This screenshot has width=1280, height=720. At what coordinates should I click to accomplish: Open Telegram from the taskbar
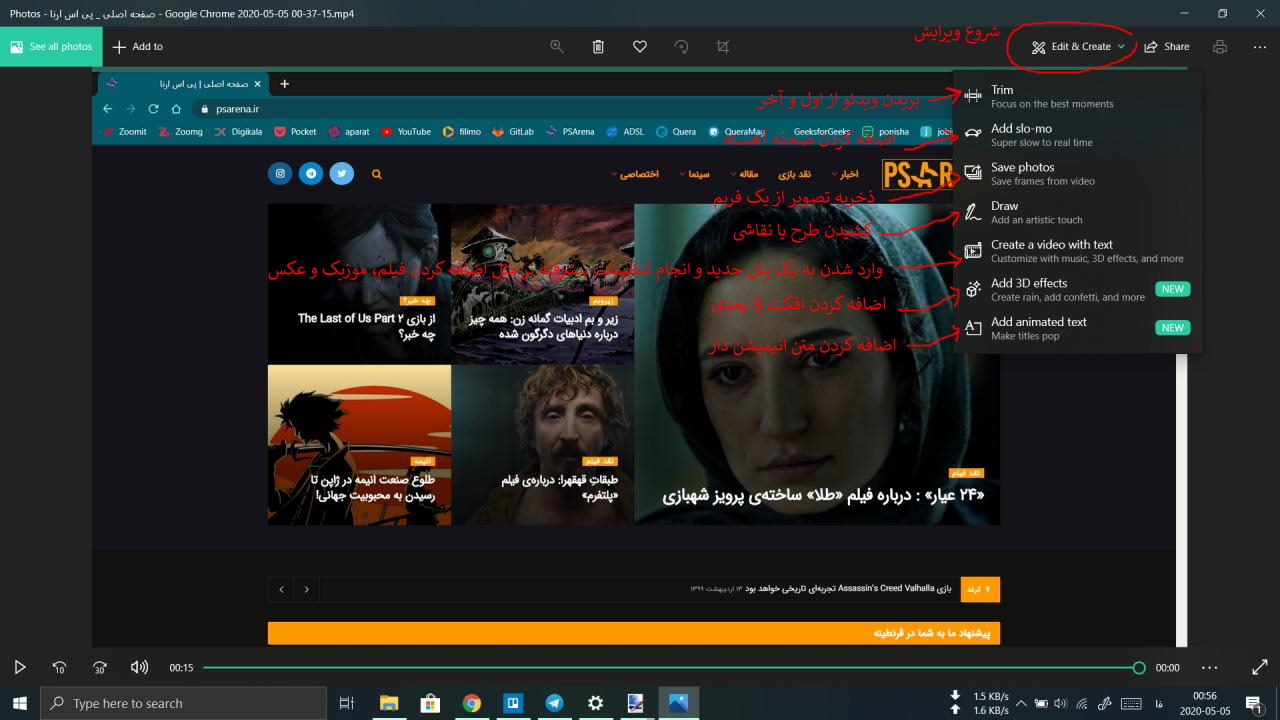[x=554, y=703]
